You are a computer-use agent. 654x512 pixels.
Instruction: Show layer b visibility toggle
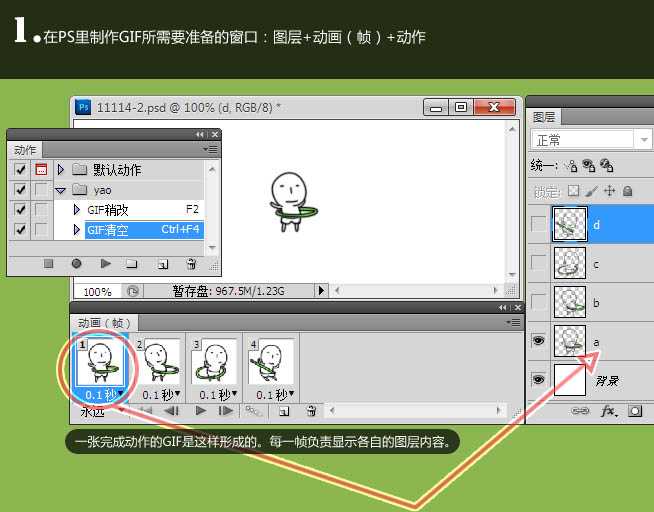pos(538,302)
